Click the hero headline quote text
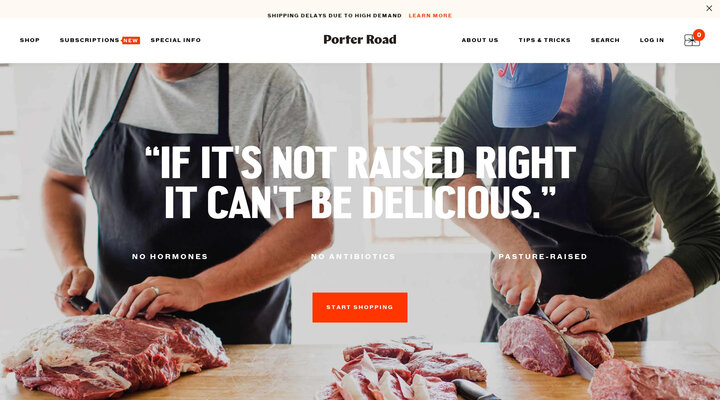The image size is (720, 400). click(x=360, y=182)
